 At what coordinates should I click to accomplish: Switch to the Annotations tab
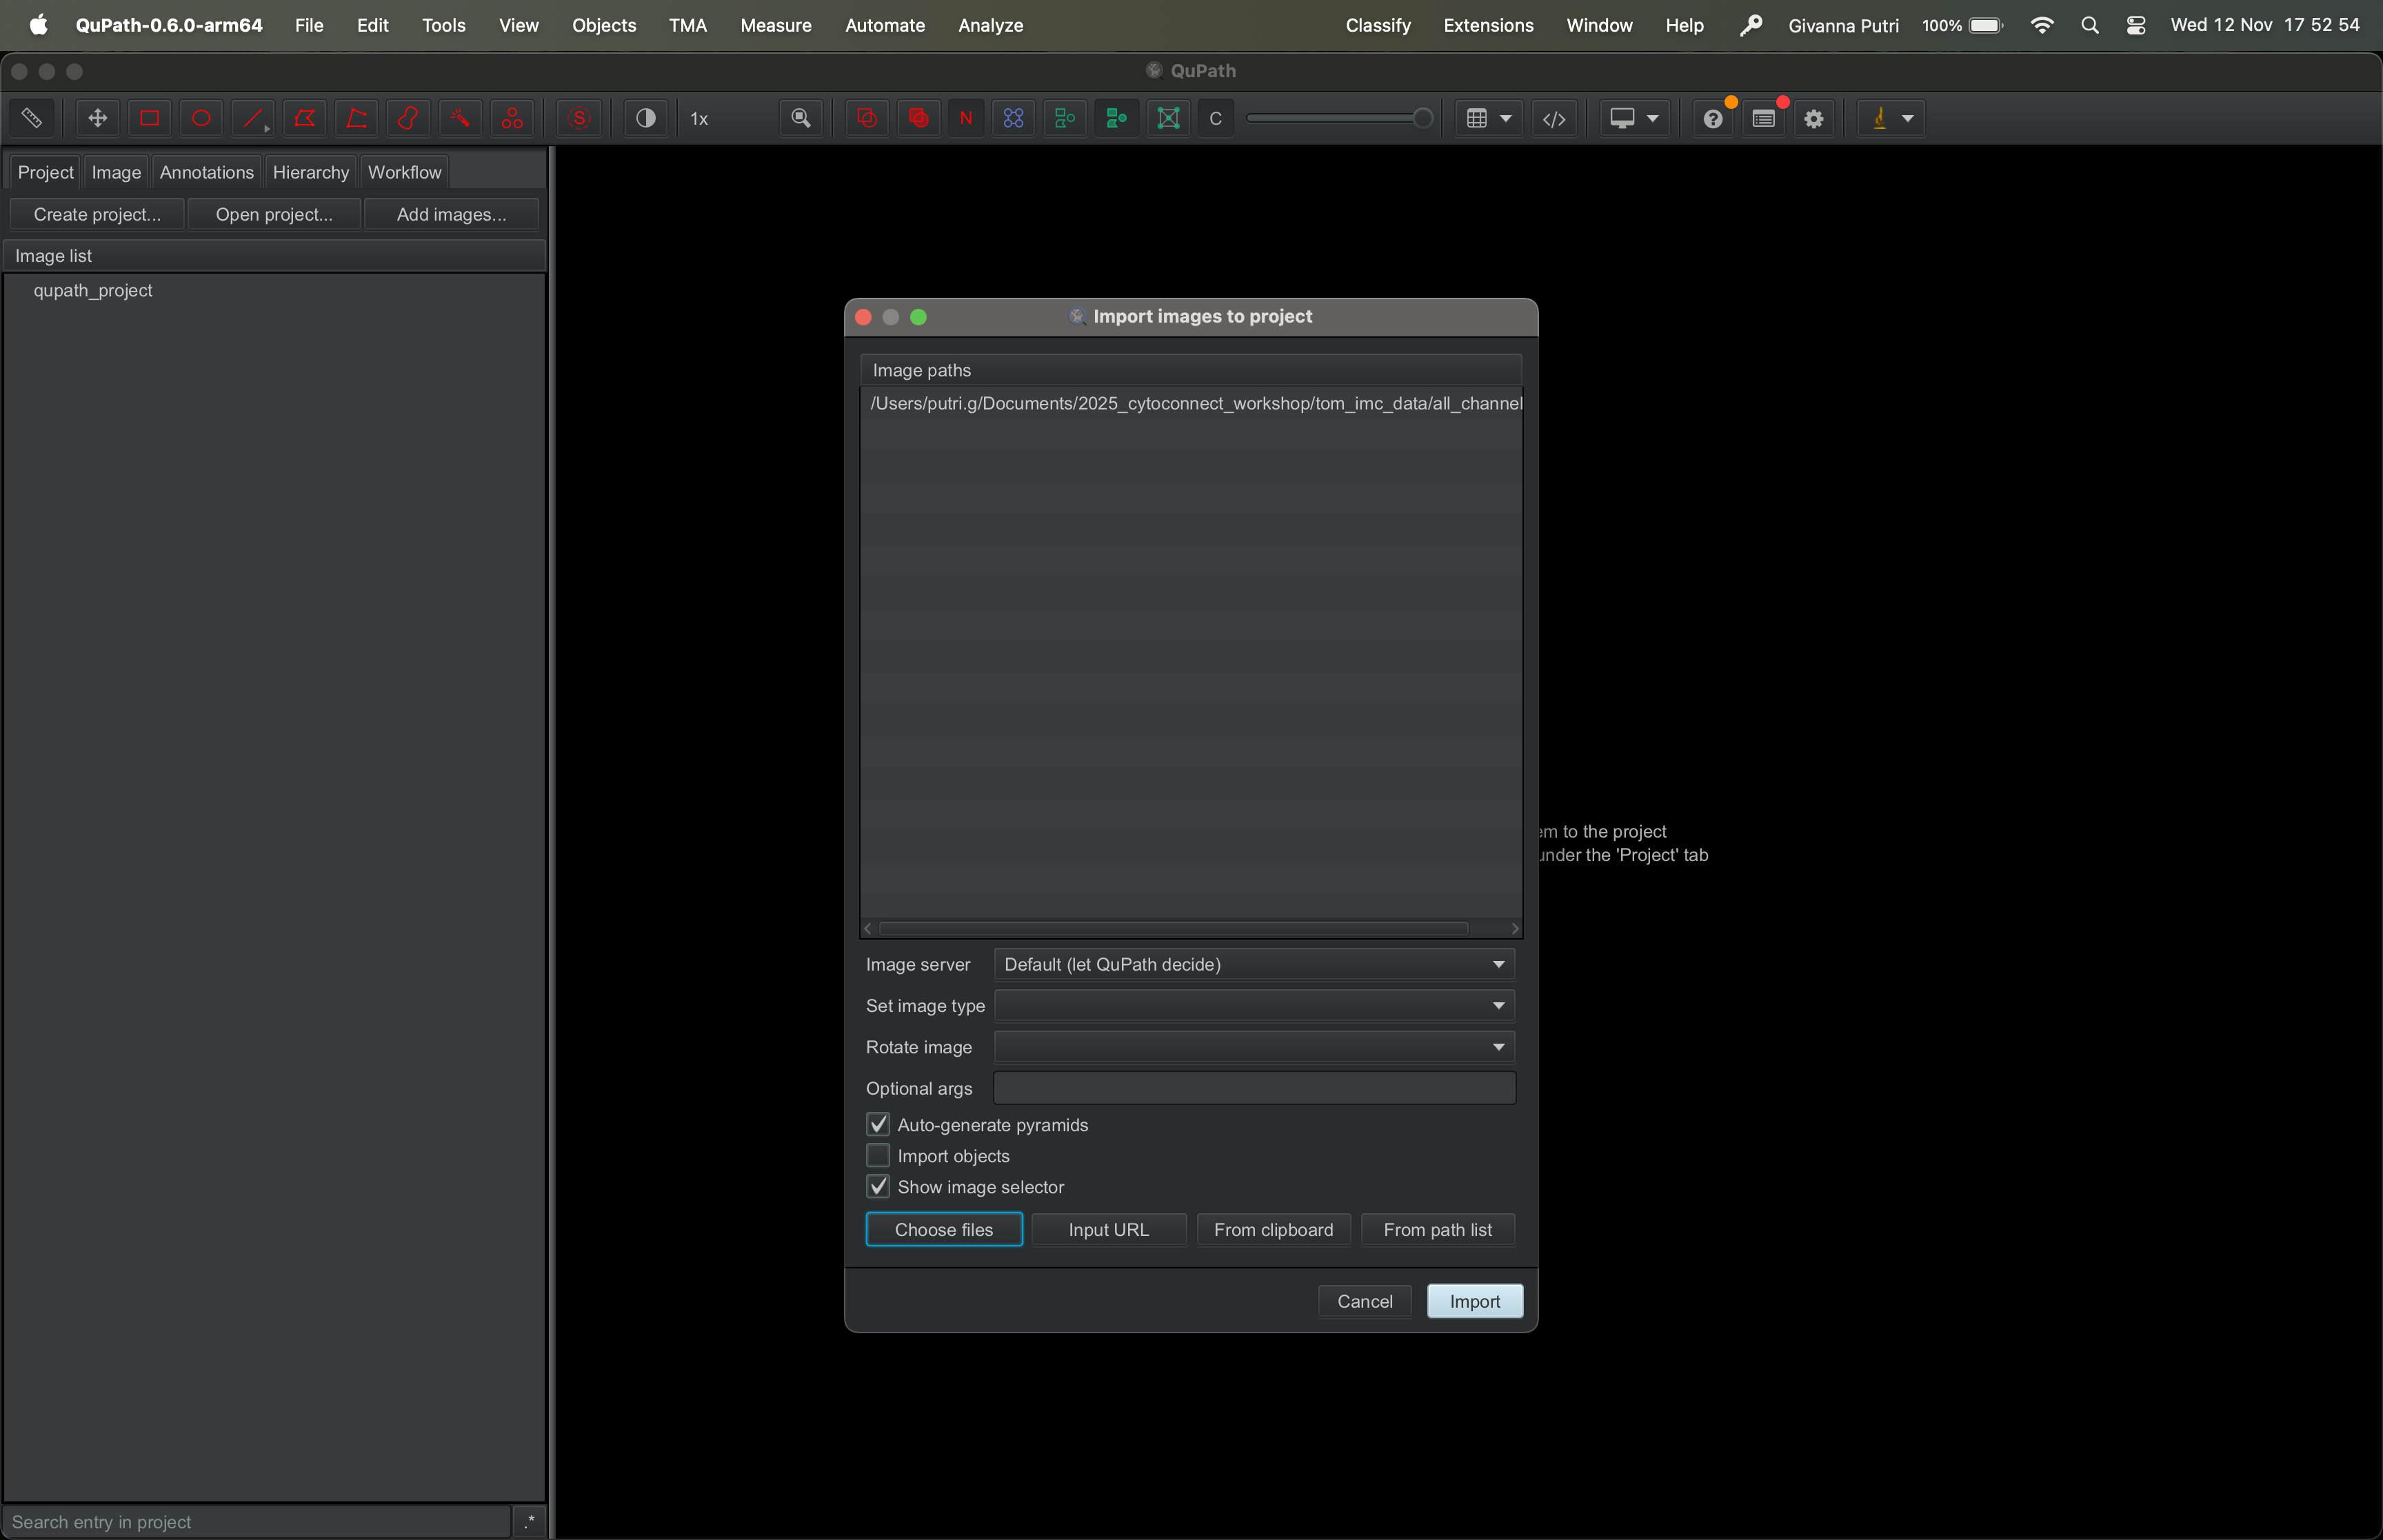[207, 172]
